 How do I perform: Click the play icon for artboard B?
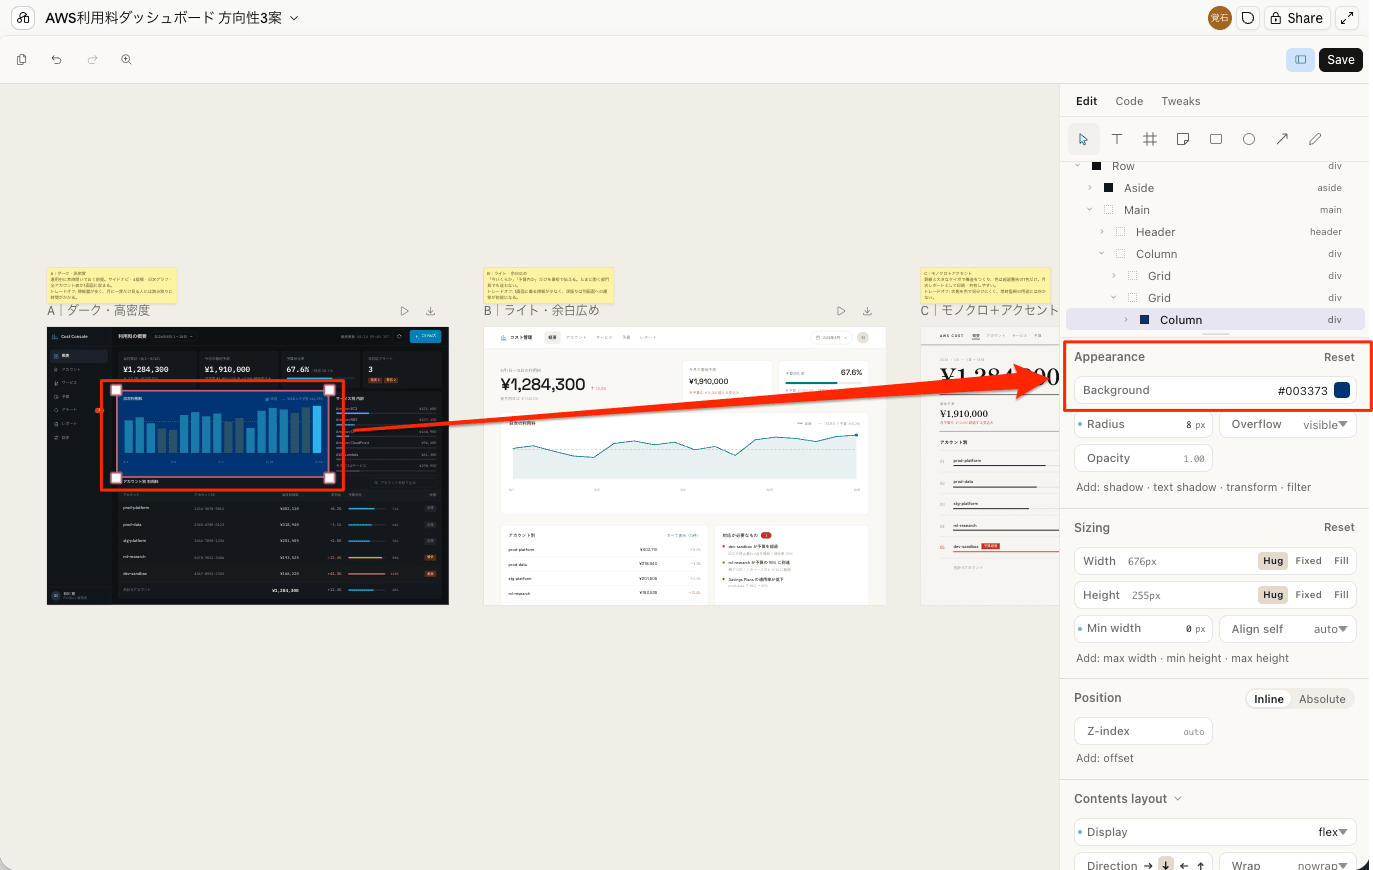click(841, 311)
